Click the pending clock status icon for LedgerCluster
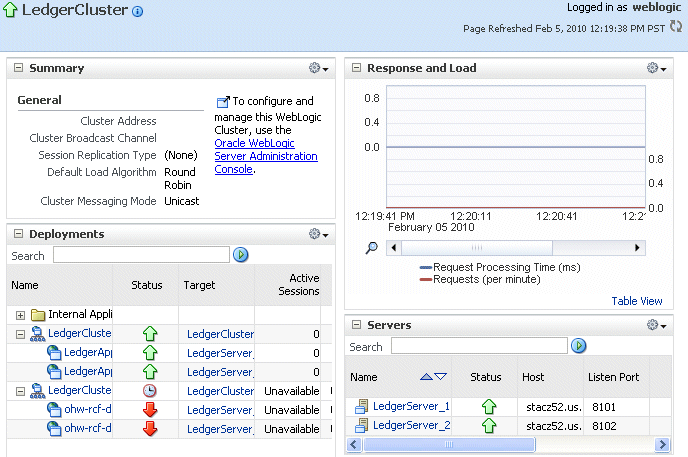The width and height of the screenshot is (688, 457). [150, 391]
